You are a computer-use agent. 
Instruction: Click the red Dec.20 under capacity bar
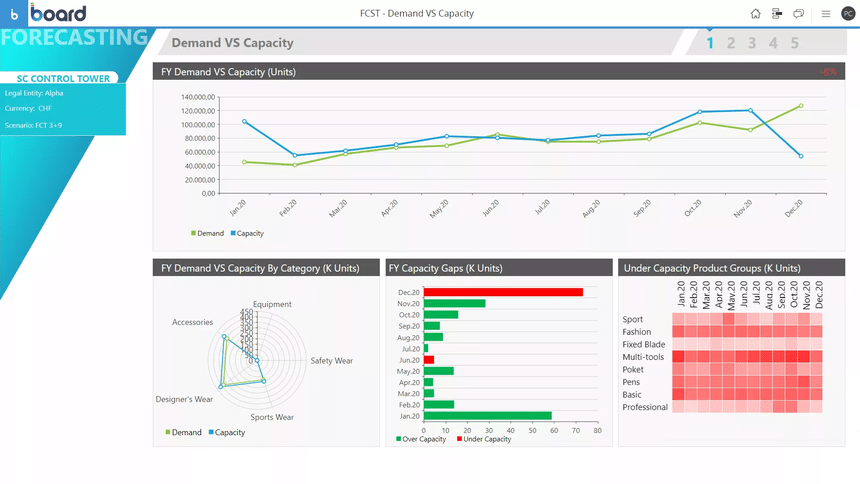coord(503,292)
